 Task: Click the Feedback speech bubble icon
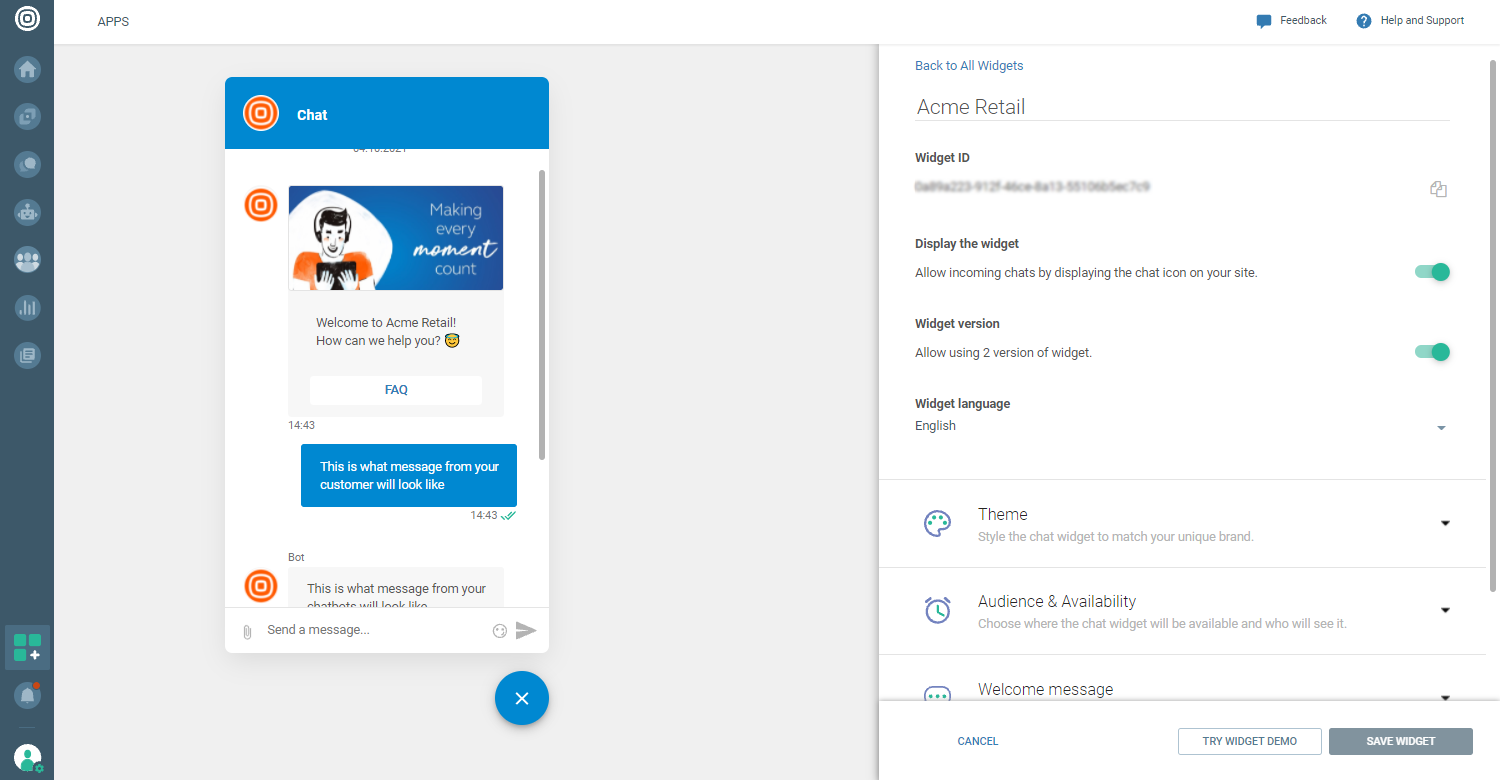(x=1264, y=21)
